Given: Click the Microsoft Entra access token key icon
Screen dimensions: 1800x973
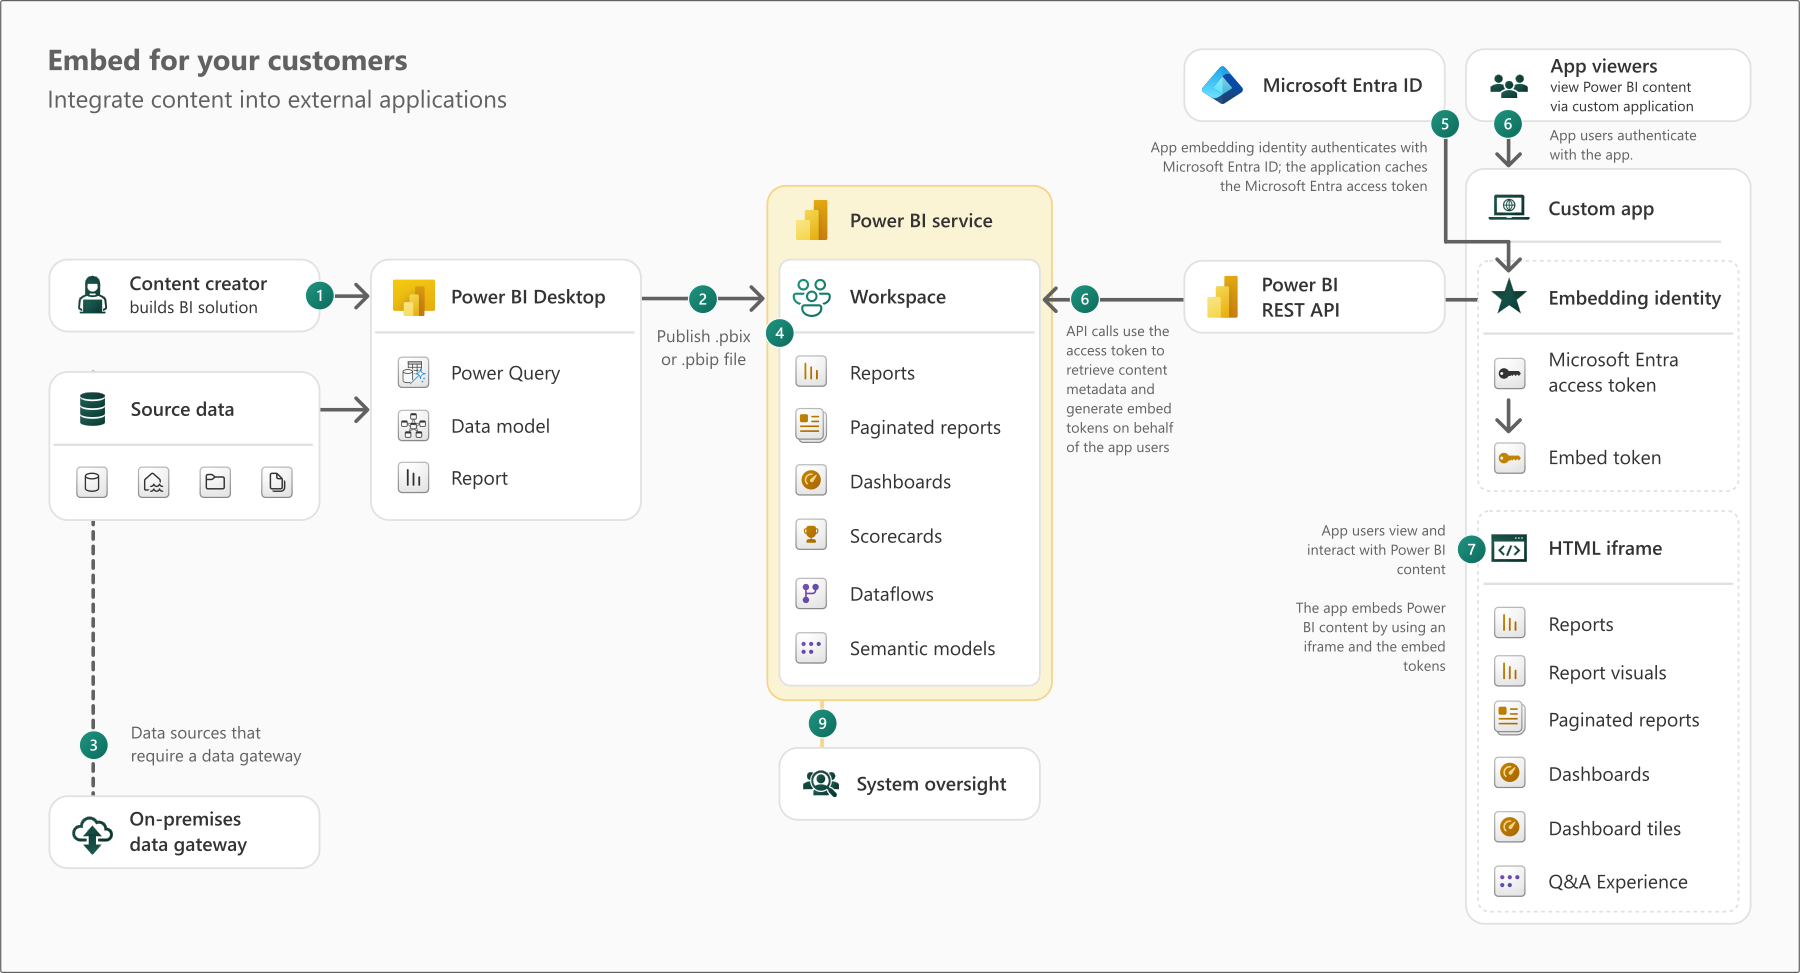Looking at the screenshot, I should [x=1510, y=373].
